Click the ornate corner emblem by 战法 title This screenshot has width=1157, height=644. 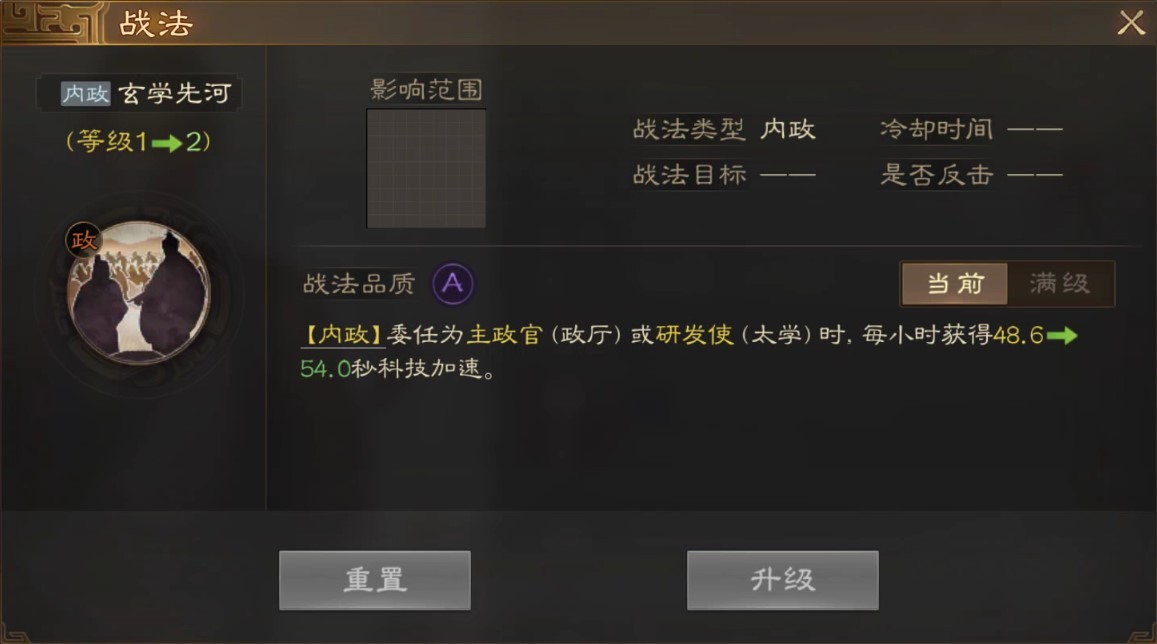point(52,22)
